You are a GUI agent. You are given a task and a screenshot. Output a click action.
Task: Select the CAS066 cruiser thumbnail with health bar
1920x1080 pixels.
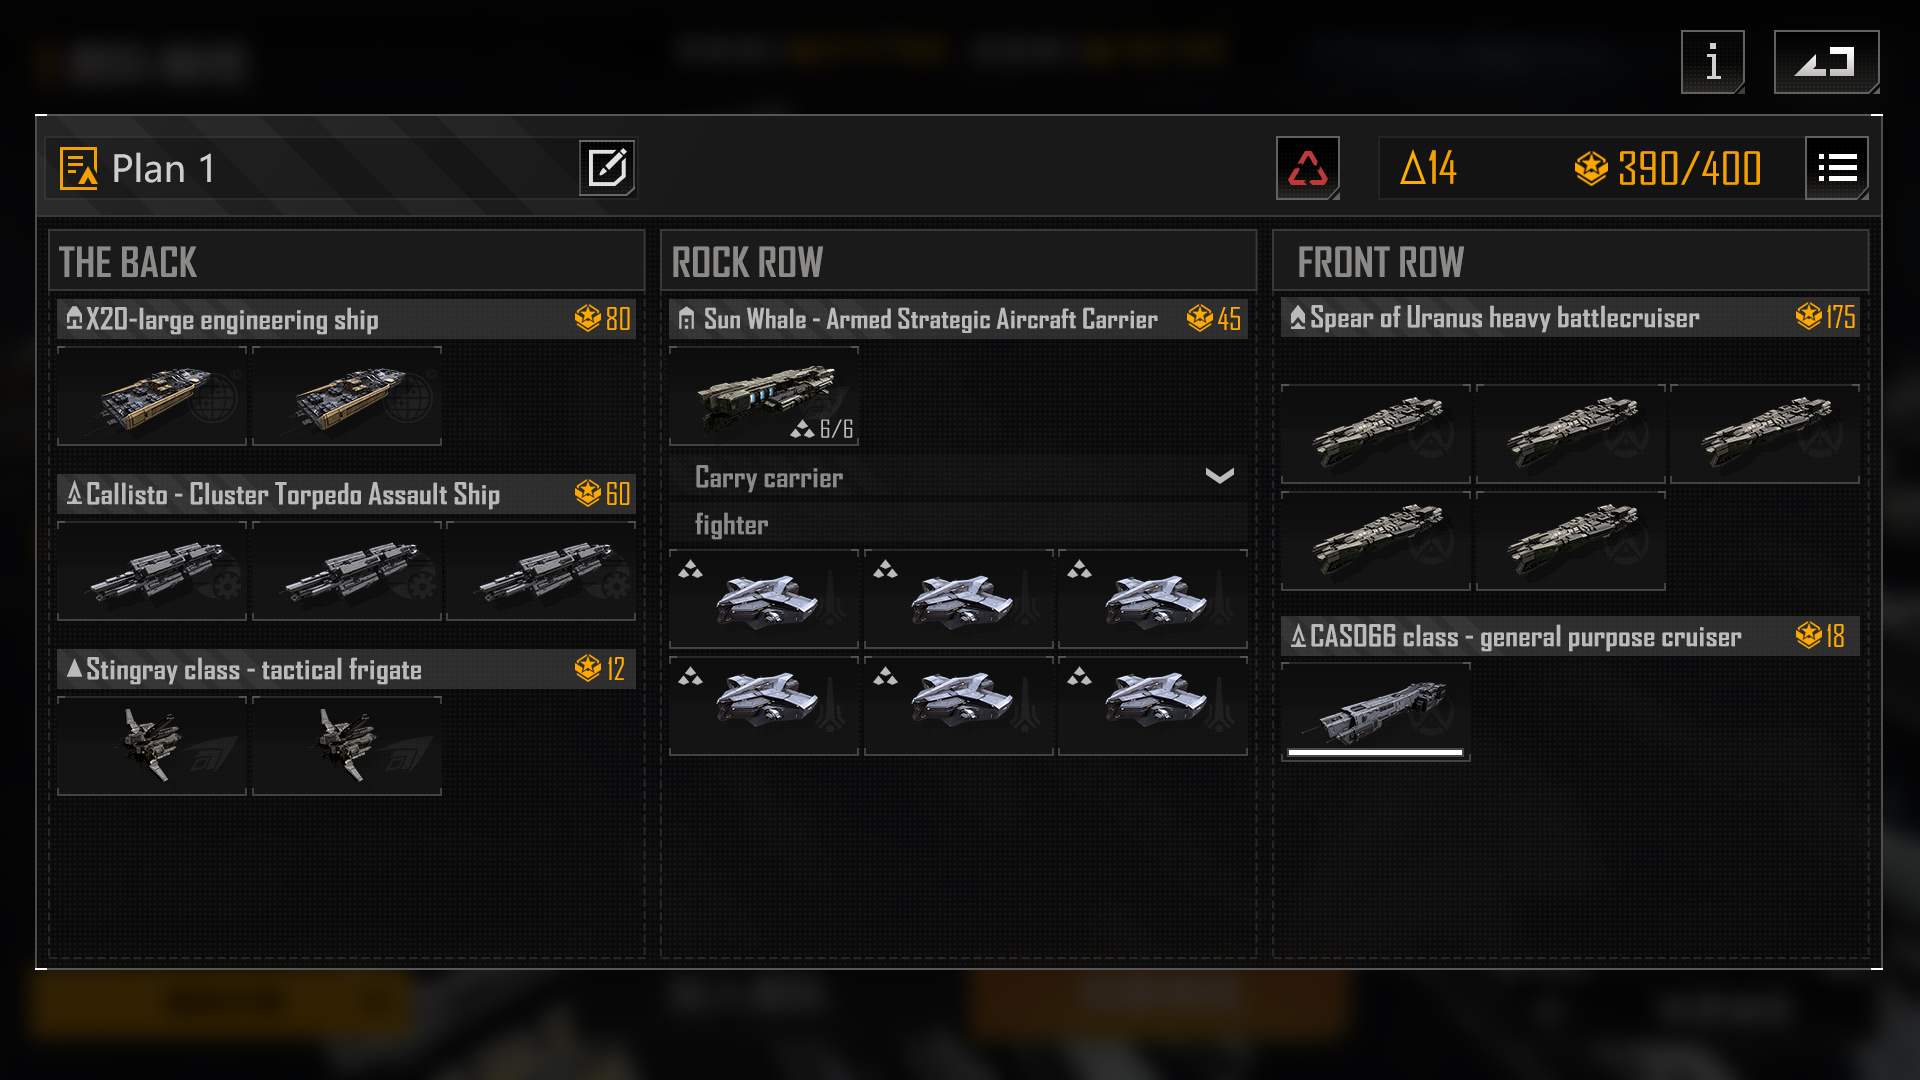click(1375, 712)
